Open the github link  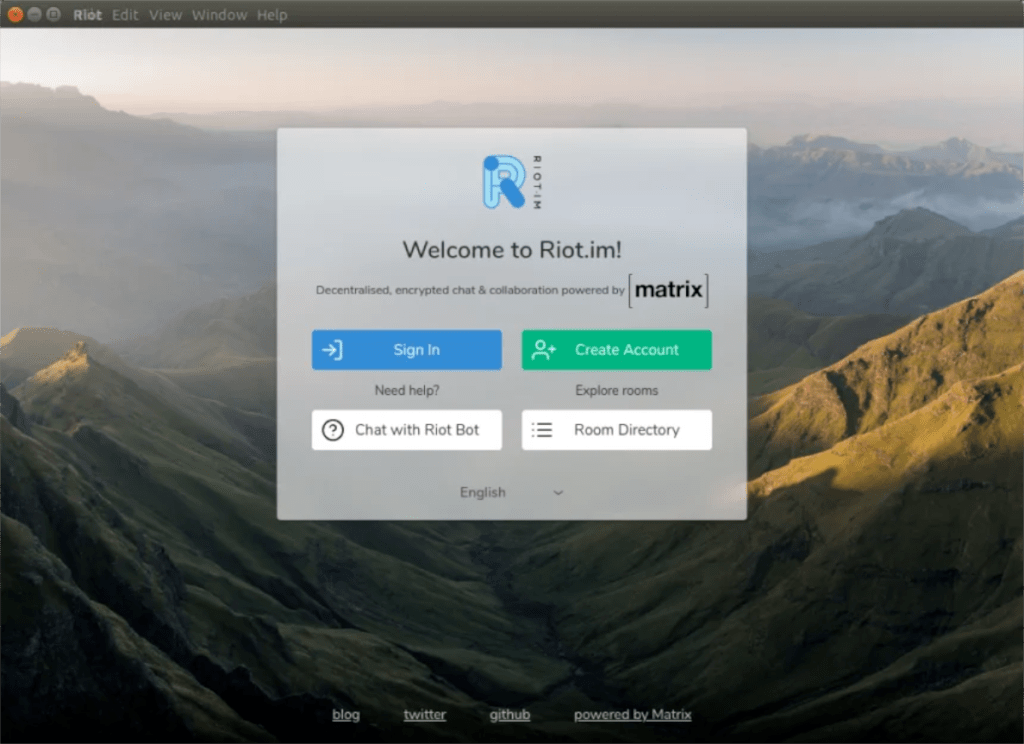509,714
